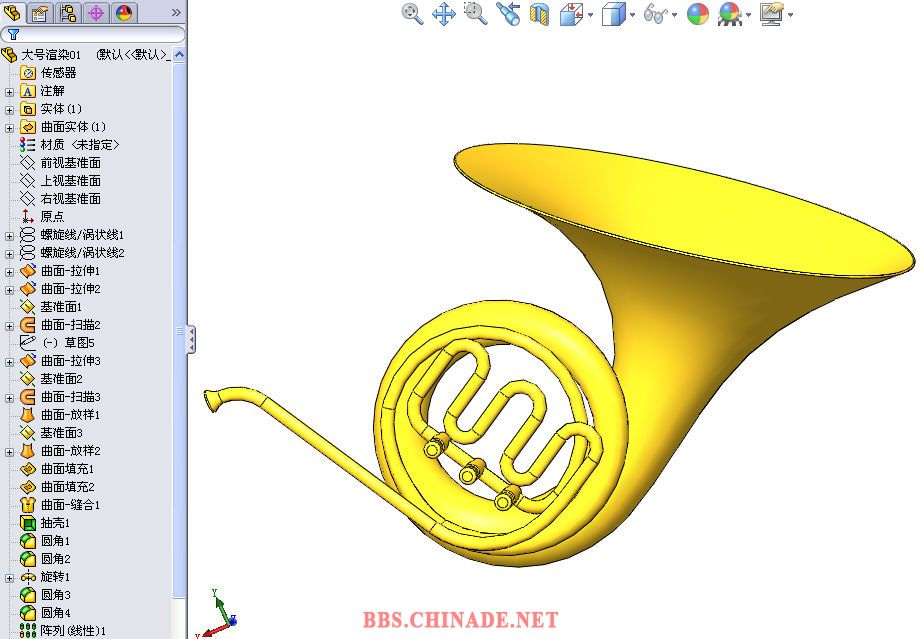Click the four-arrow pan icon in view toolbar
Screen dimensions: 922x639
tap(444, 14)
